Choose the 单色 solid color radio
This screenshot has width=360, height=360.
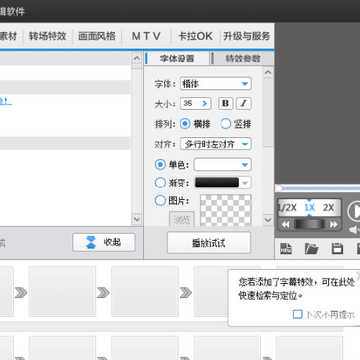click(160, 164)
